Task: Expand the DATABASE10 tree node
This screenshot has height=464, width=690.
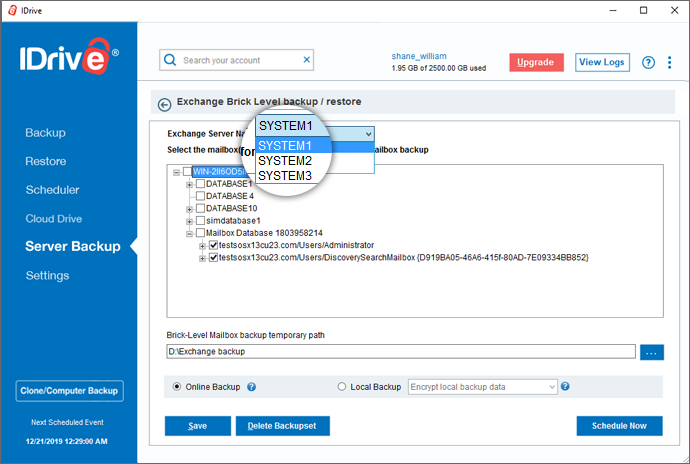Action: (189, 209)
